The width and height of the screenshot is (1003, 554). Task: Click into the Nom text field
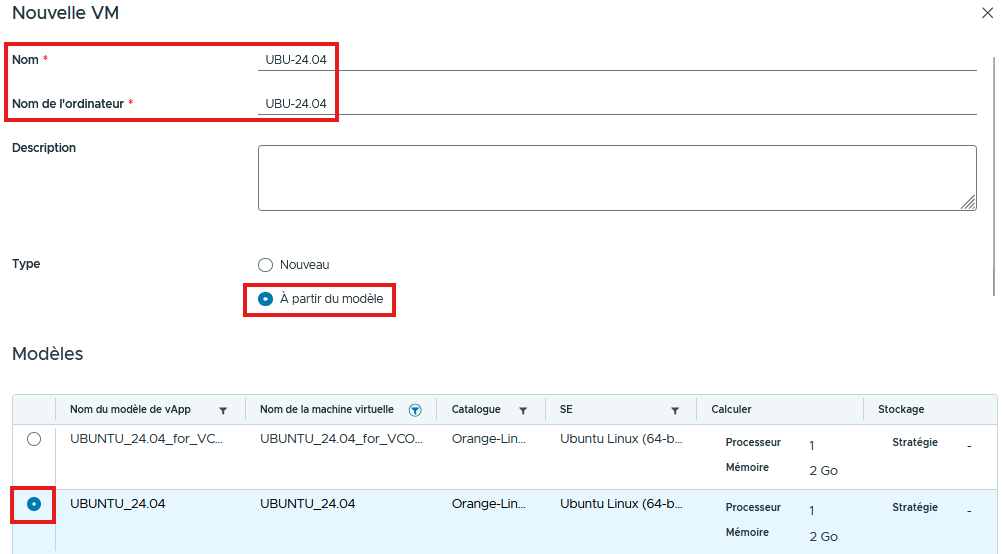(x=615, y=60)
